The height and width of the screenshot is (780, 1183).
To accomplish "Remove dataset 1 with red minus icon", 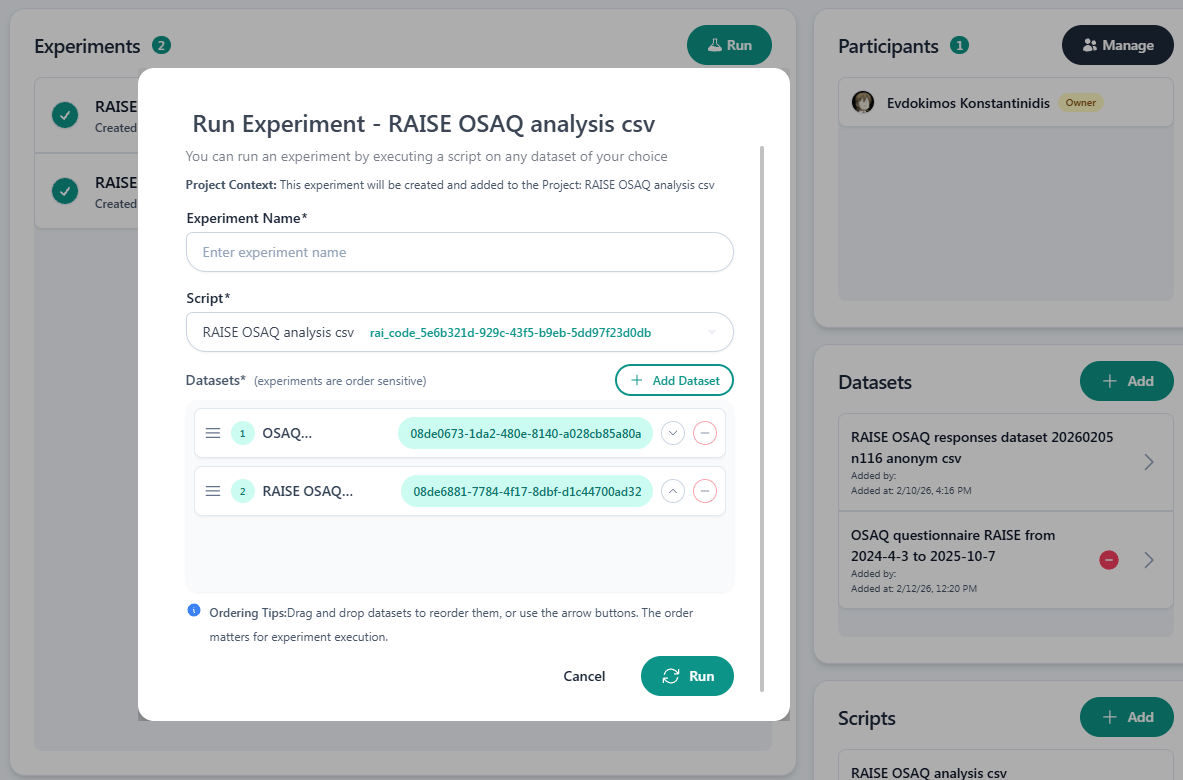I will pyautogui.click(x=705, y=433).
